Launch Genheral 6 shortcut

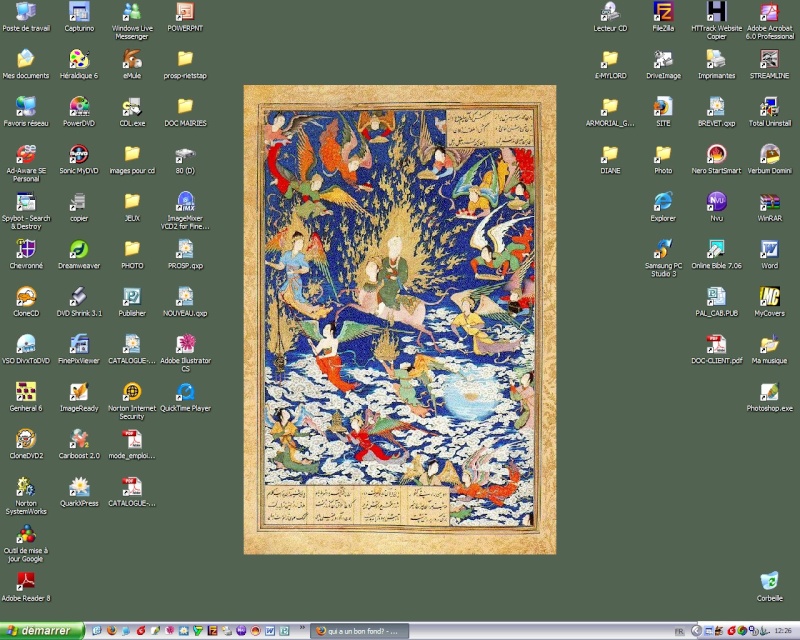(26, 396)
